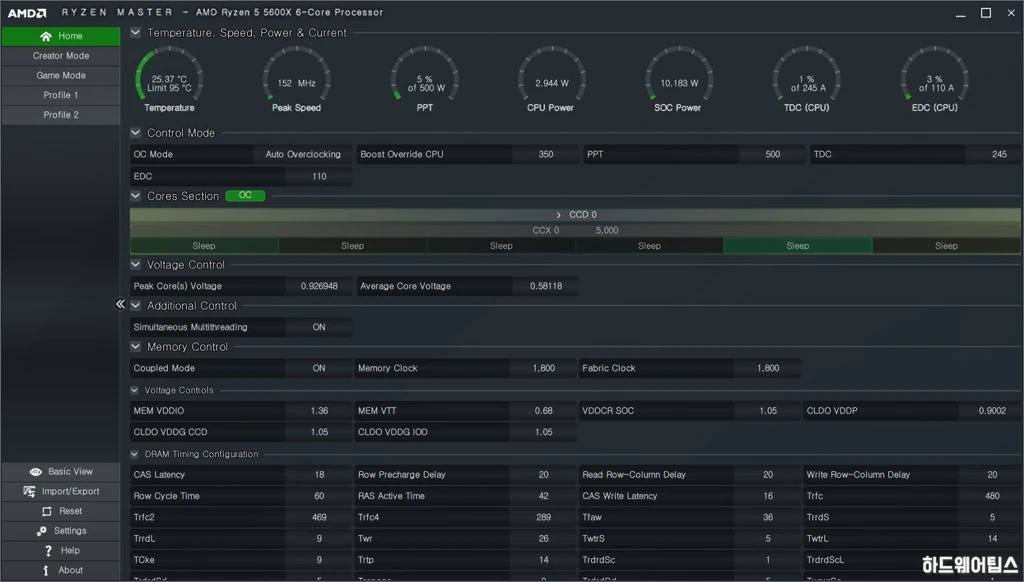The image size is (1024, 582).
Task: Collapse the Control Mode section
Action: click(135, 133)
